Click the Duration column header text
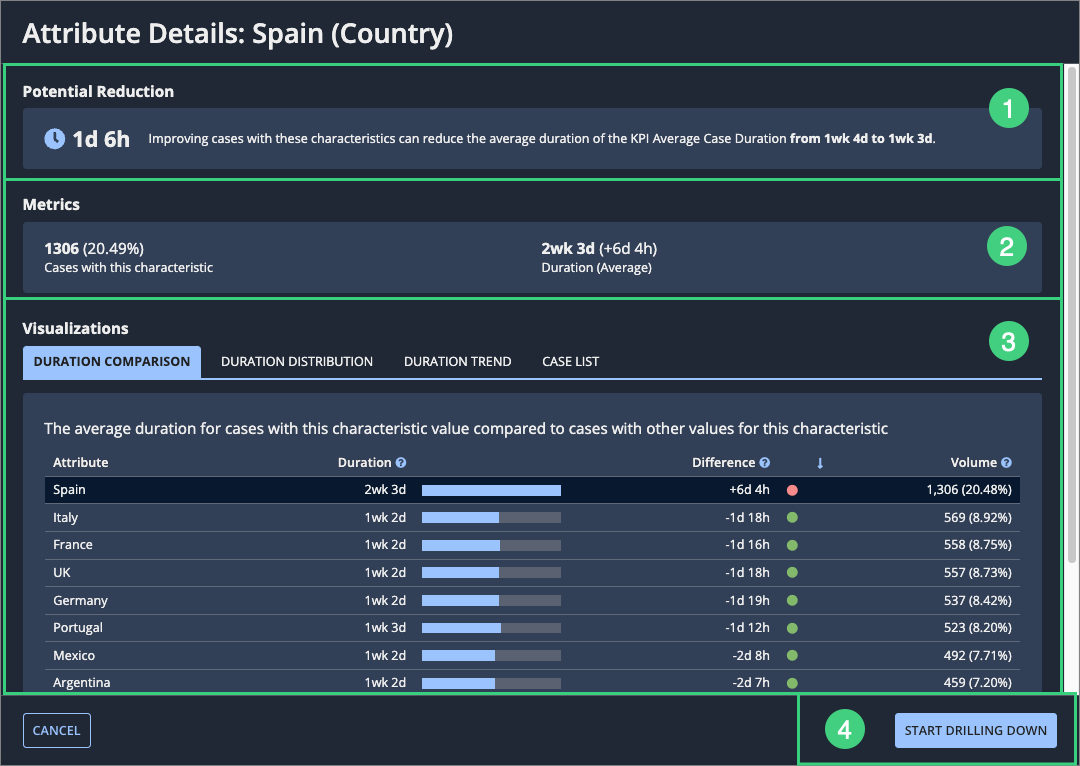 [364, 463]
